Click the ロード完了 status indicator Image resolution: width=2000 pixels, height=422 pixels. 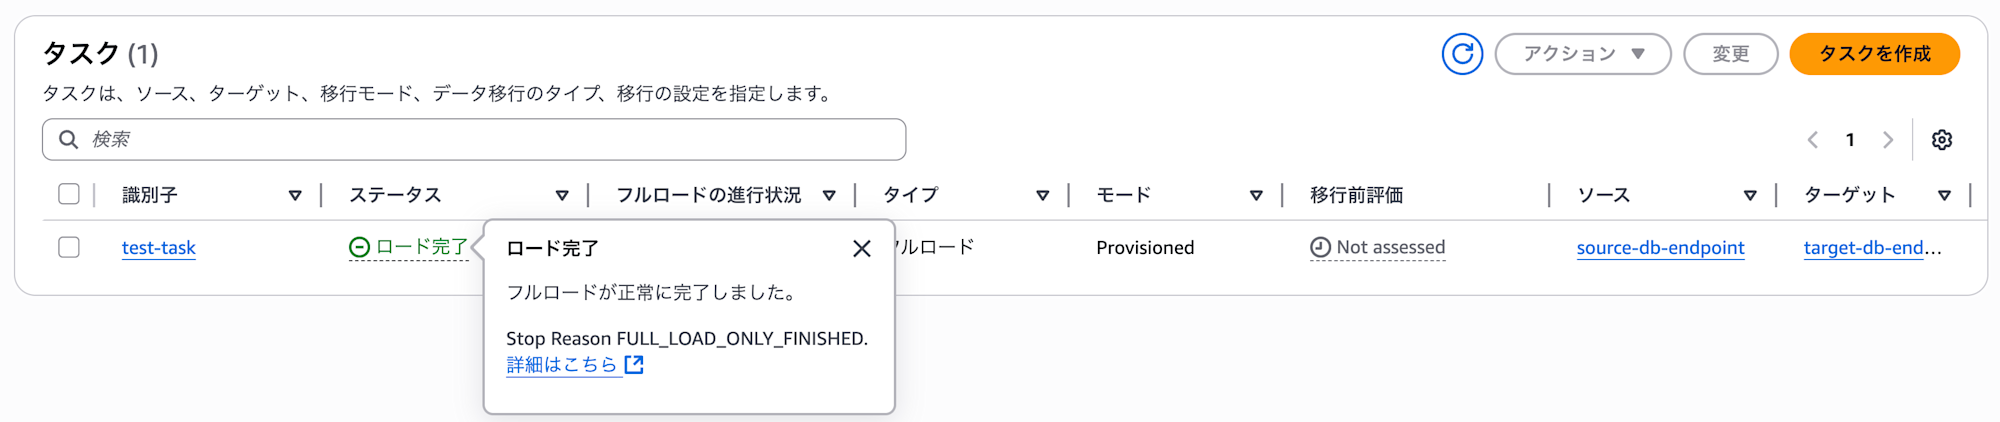[408, 247]
